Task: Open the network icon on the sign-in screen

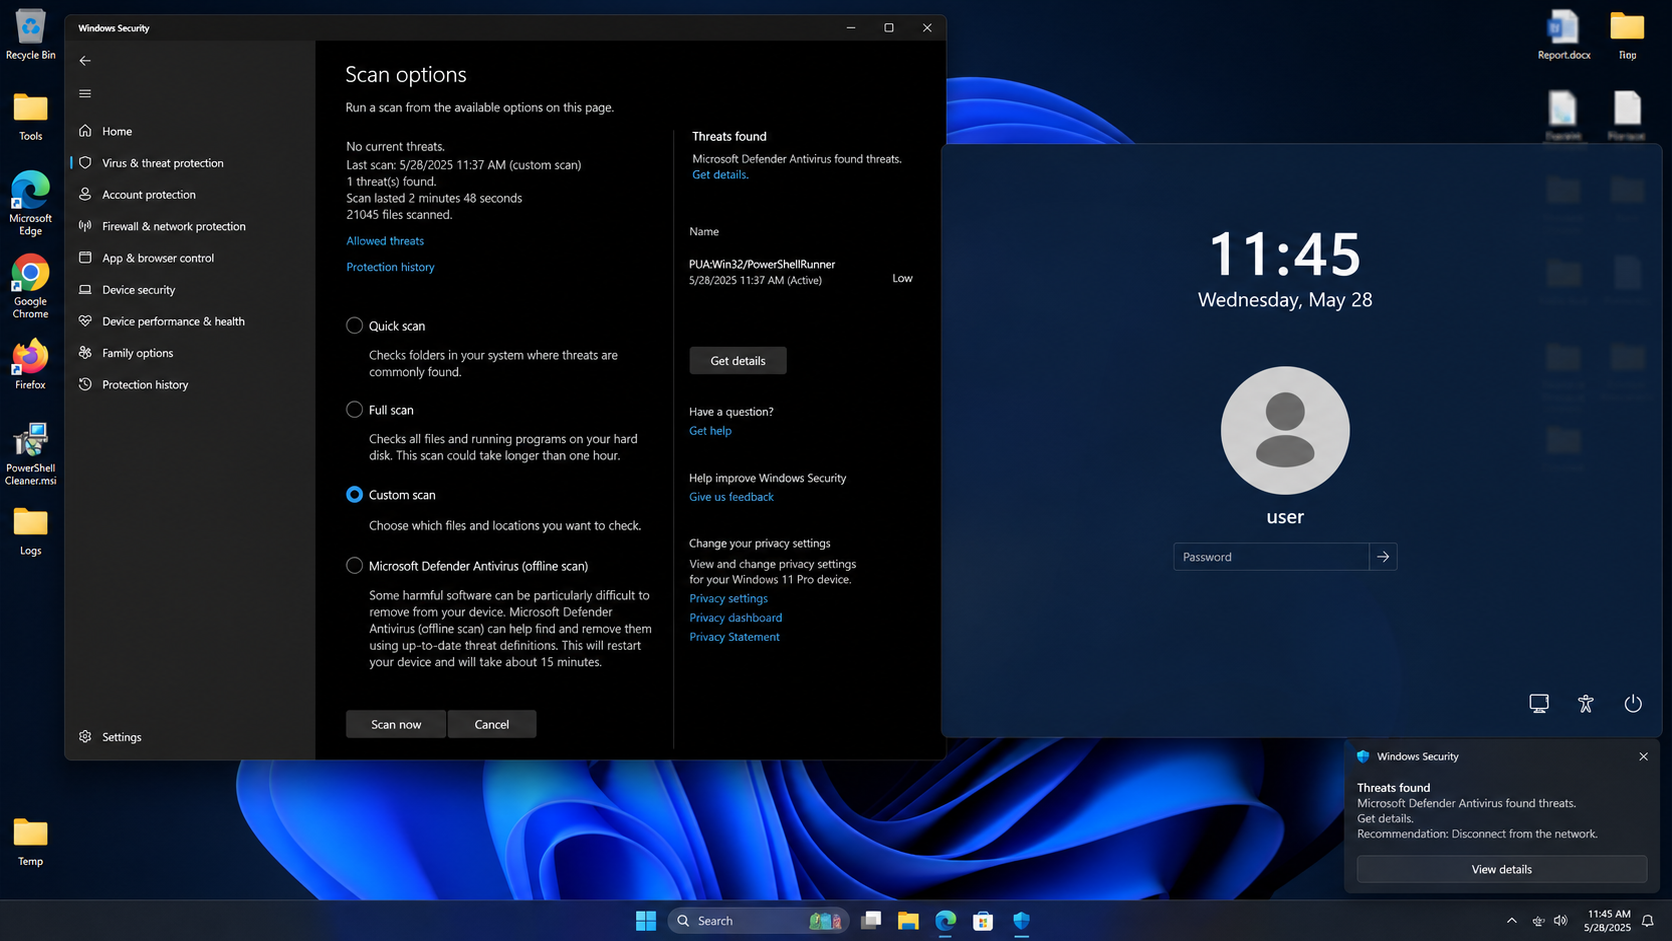Action: click(1539, 704)
